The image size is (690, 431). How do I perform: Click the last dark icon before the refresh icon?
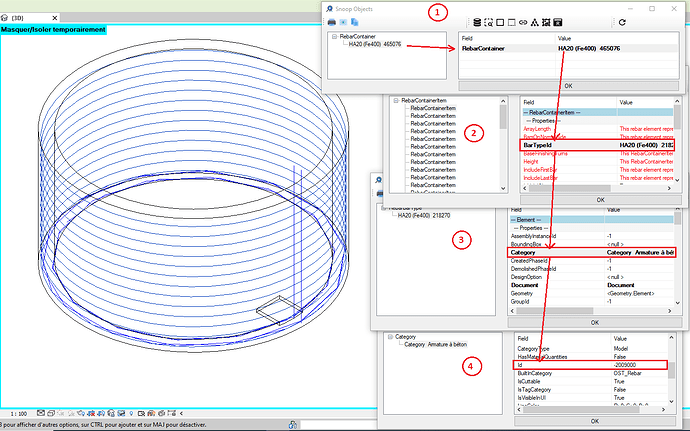[x=558, y=22]
